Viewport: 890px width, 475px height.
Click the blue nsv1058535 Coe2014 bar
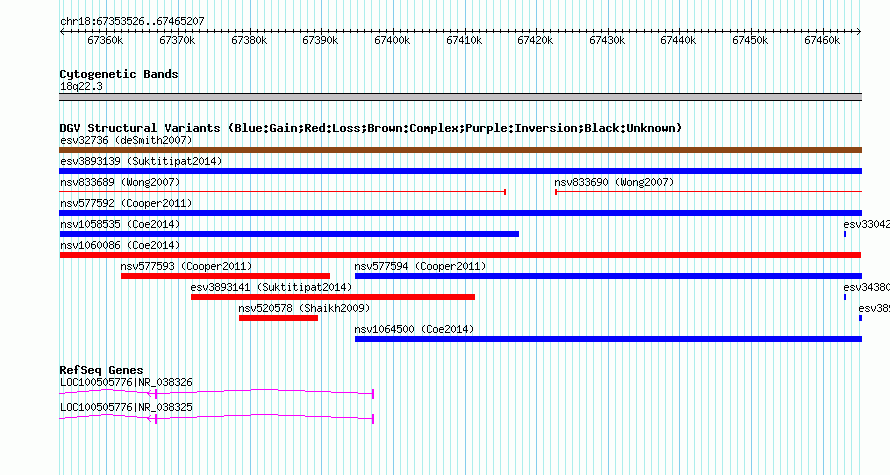(x=289, y=234)
